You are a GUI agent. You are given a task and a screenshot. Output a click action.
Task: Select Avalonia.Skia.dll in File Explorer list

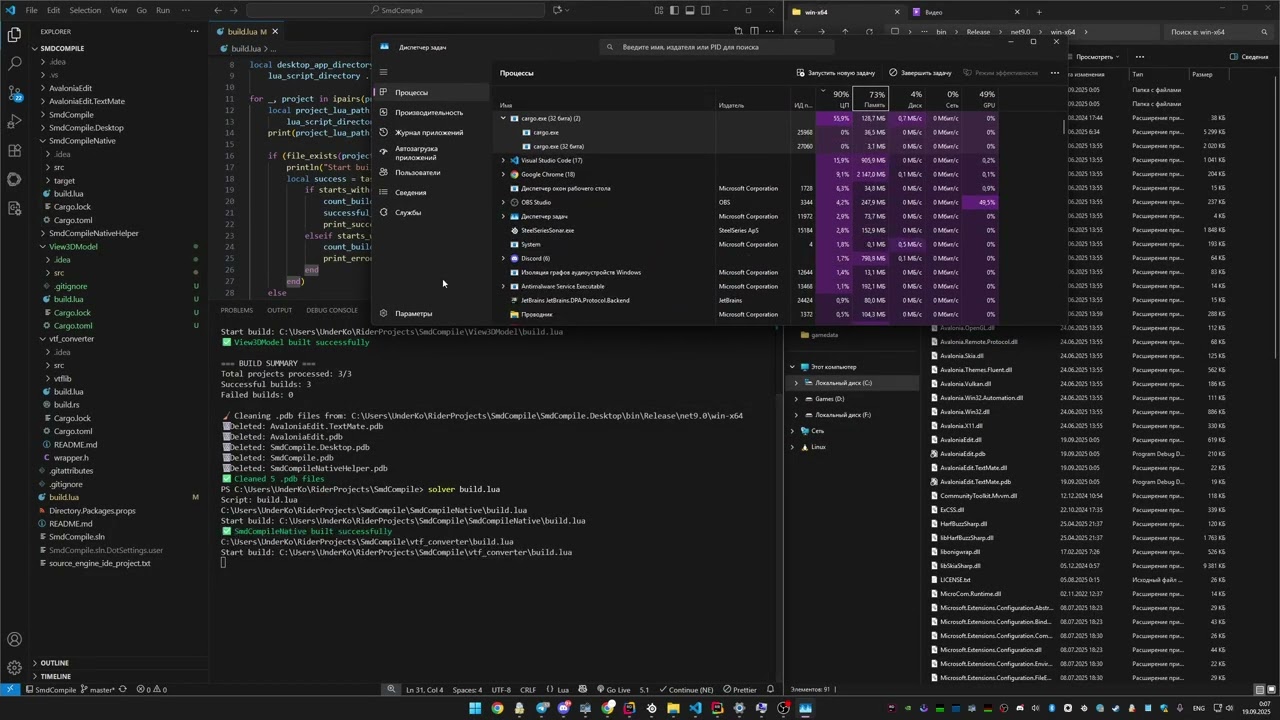point(962,356)
